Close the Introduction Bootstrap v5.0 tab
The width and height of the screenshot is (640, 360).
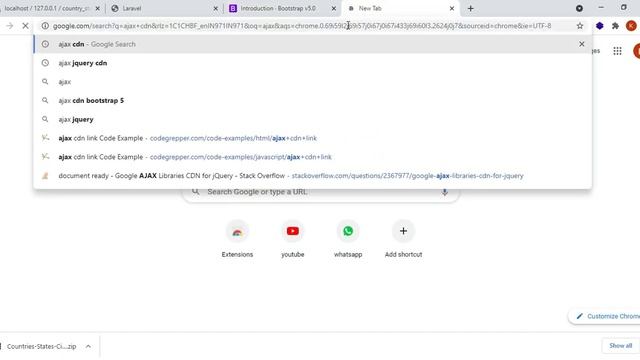pos(333,8)
